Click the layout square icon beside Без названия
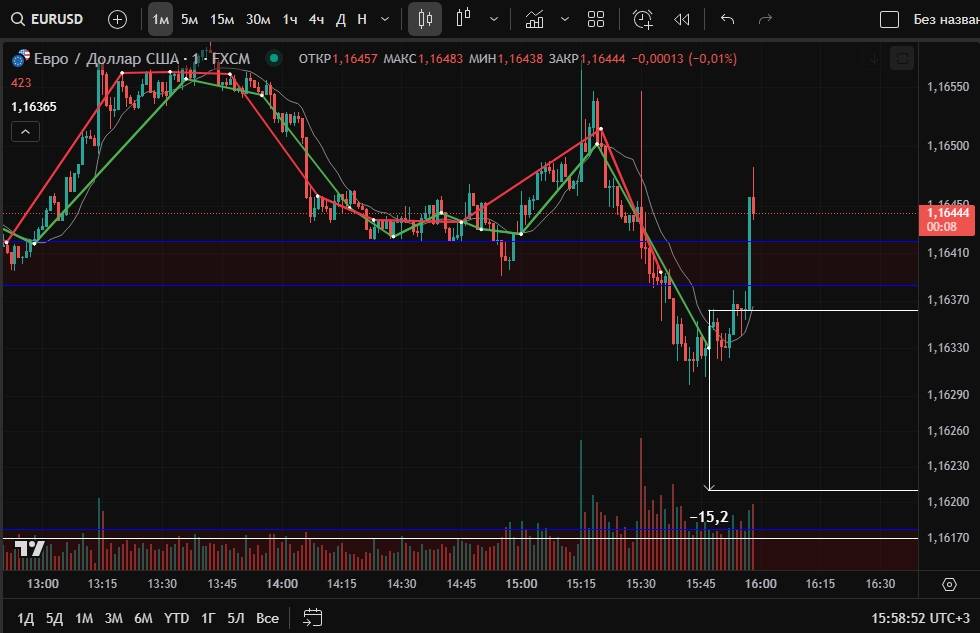This screenshot has height=633, width=980. click(x=889, y=19)
